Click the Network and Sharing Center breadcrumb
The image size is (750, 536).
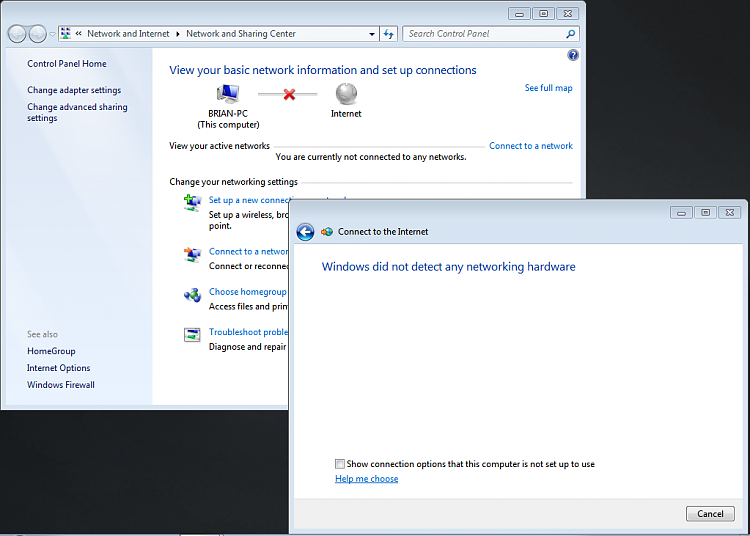pos(241,33)
